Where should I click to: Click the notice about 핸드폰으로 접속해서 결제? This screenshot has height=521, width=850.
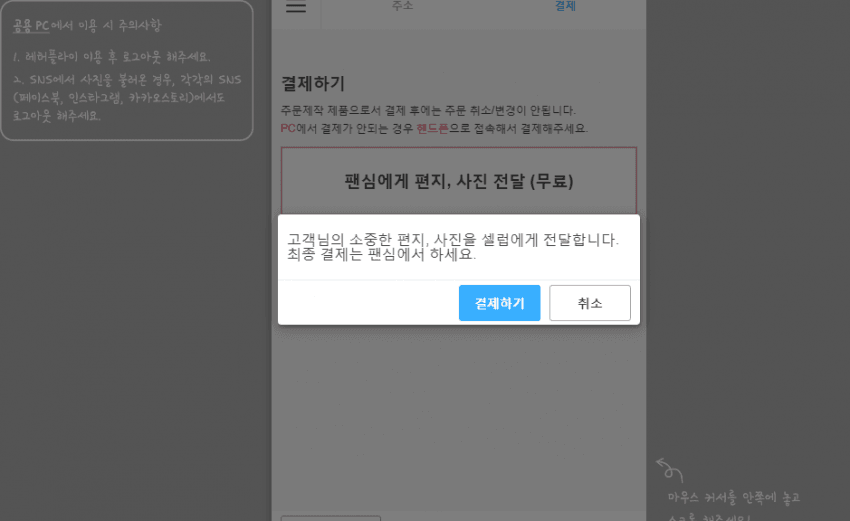coord(434,128)
